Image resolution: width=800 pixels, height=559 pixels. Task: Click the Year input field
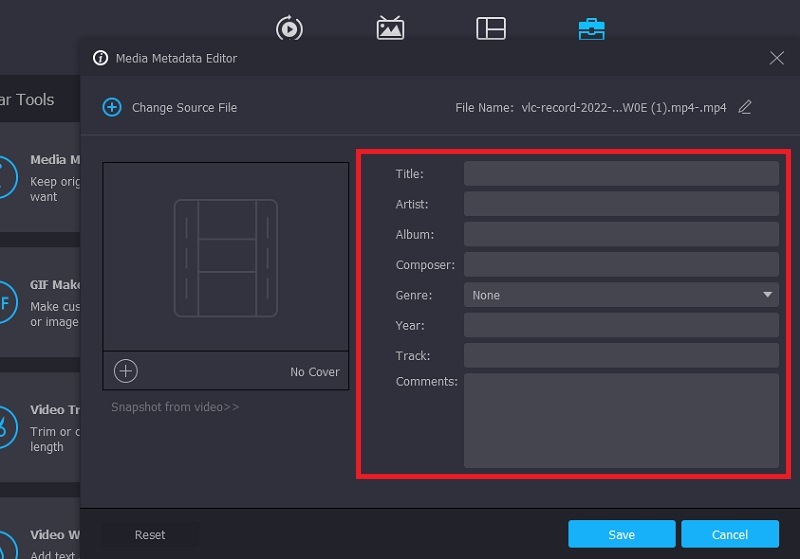click(x=620, y=325)
